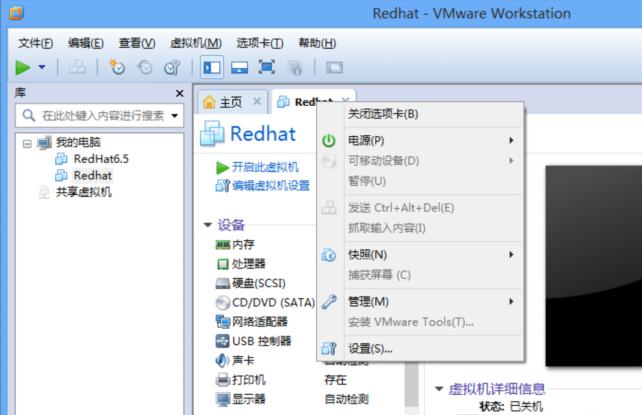Collapse the 我的电脑 tree node
This screenshot has height=415, width=642.
click(x=27, y=143)
